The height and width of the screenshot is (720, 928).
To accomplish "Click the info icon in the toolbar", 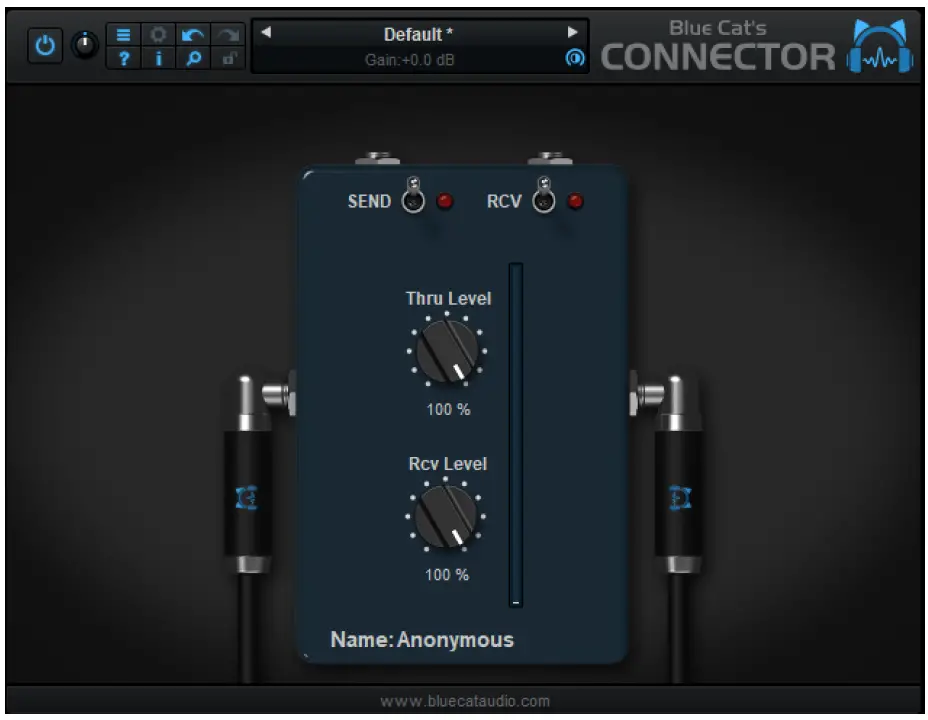I will click(156, 57).
